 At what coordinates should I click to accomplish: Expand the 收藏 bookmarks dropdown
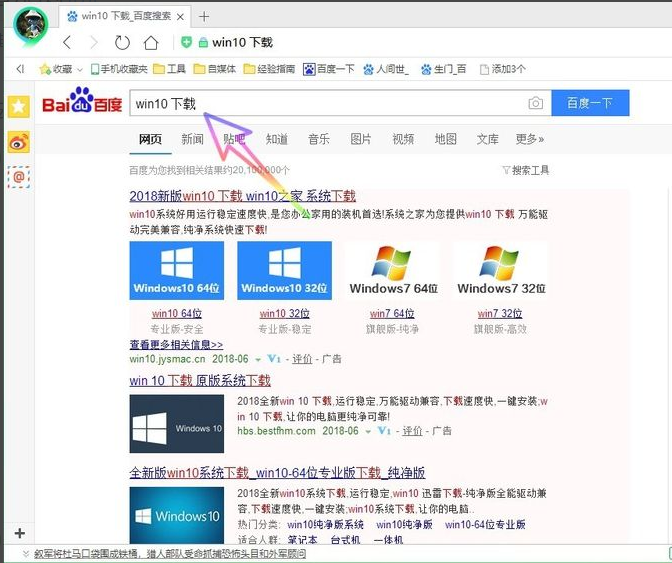(x=79, y=69)
